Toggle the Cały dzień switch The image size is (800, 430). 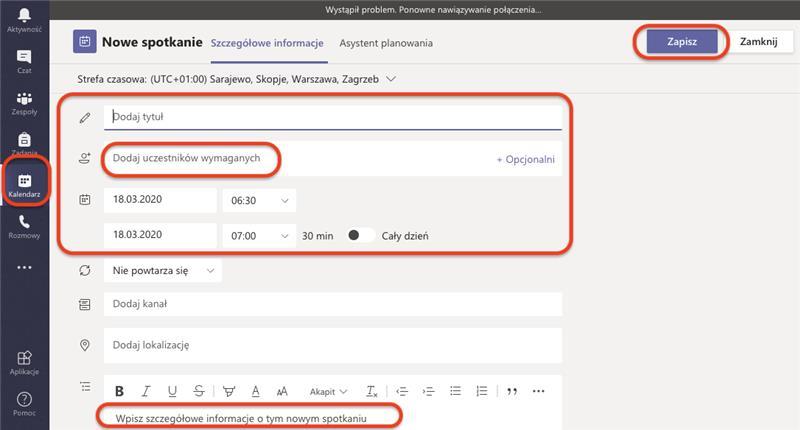[x=360, y=235]
